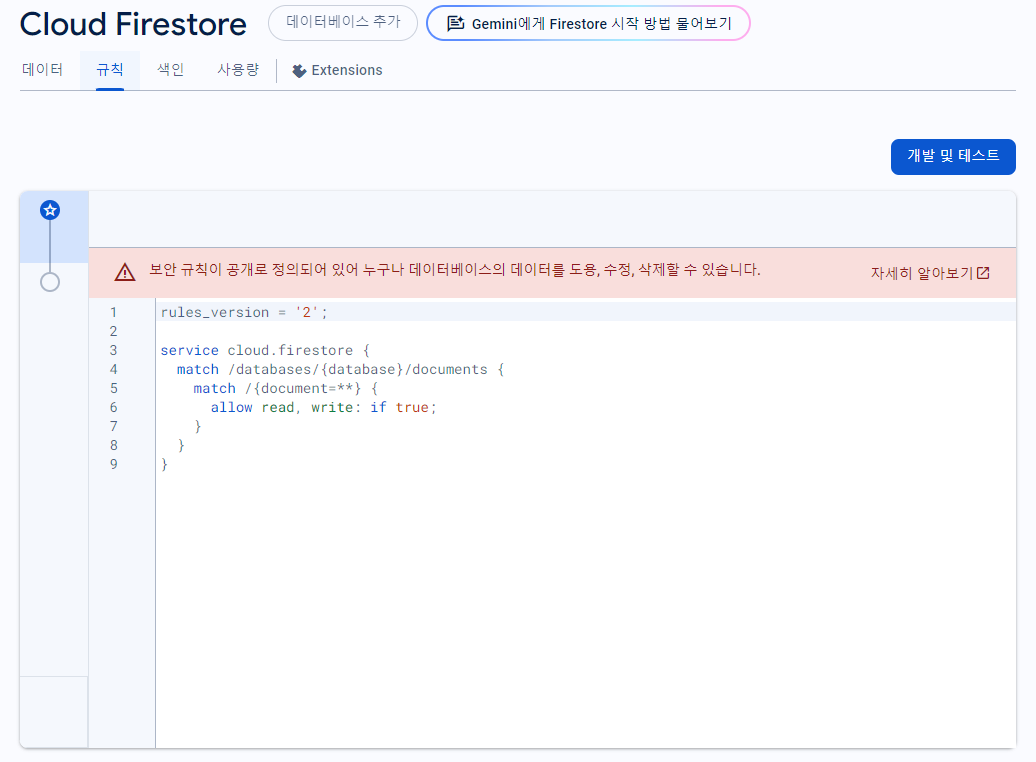This screenshot has width=1036, height=762.
Task: Click the 'service cloud.firestore {' code line
Action: [265, 350]
